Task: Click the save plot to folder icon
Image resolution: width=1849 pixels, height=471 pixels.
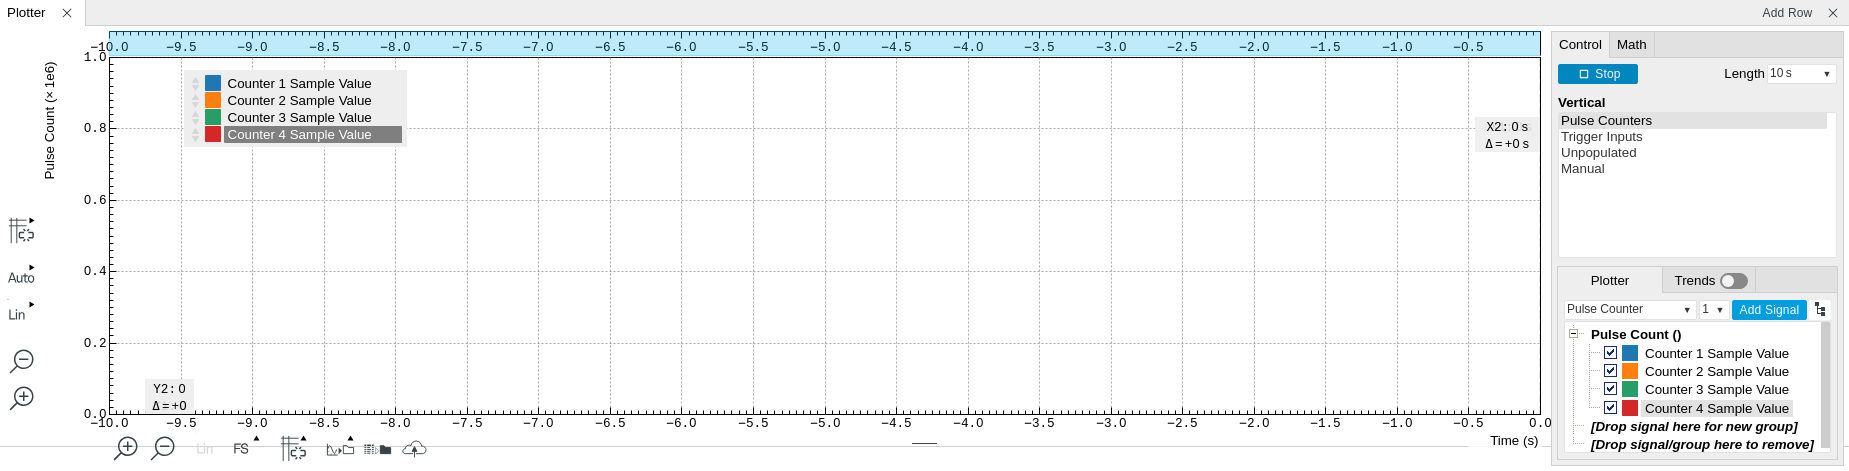Action: pos(341,449)
